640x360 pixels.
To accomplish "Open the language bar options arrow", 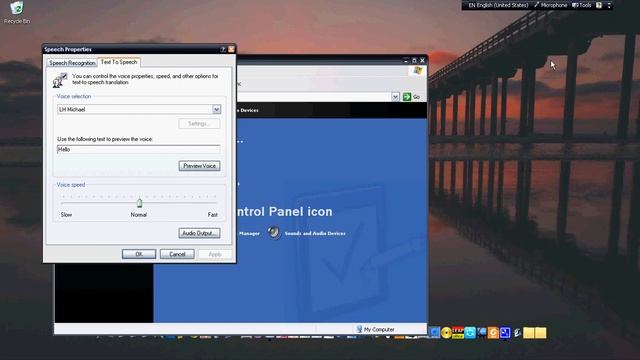I will coord(609,5).
